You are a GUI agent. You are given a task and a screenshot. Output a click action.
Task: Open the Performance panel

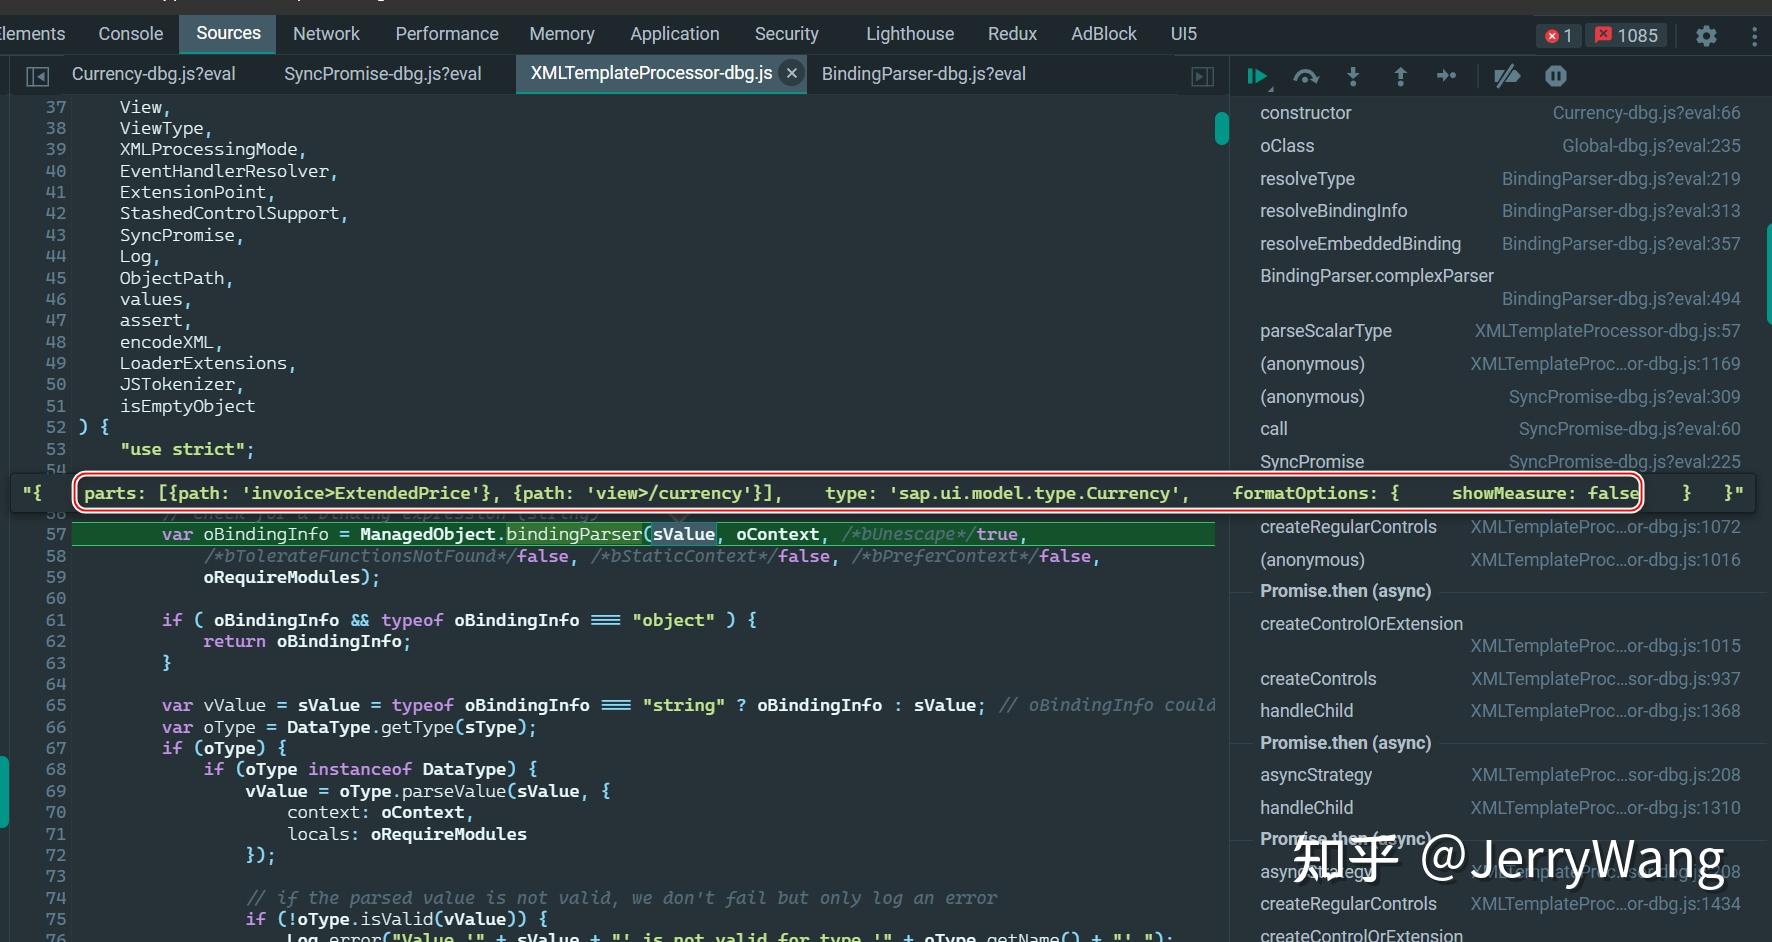447,34
